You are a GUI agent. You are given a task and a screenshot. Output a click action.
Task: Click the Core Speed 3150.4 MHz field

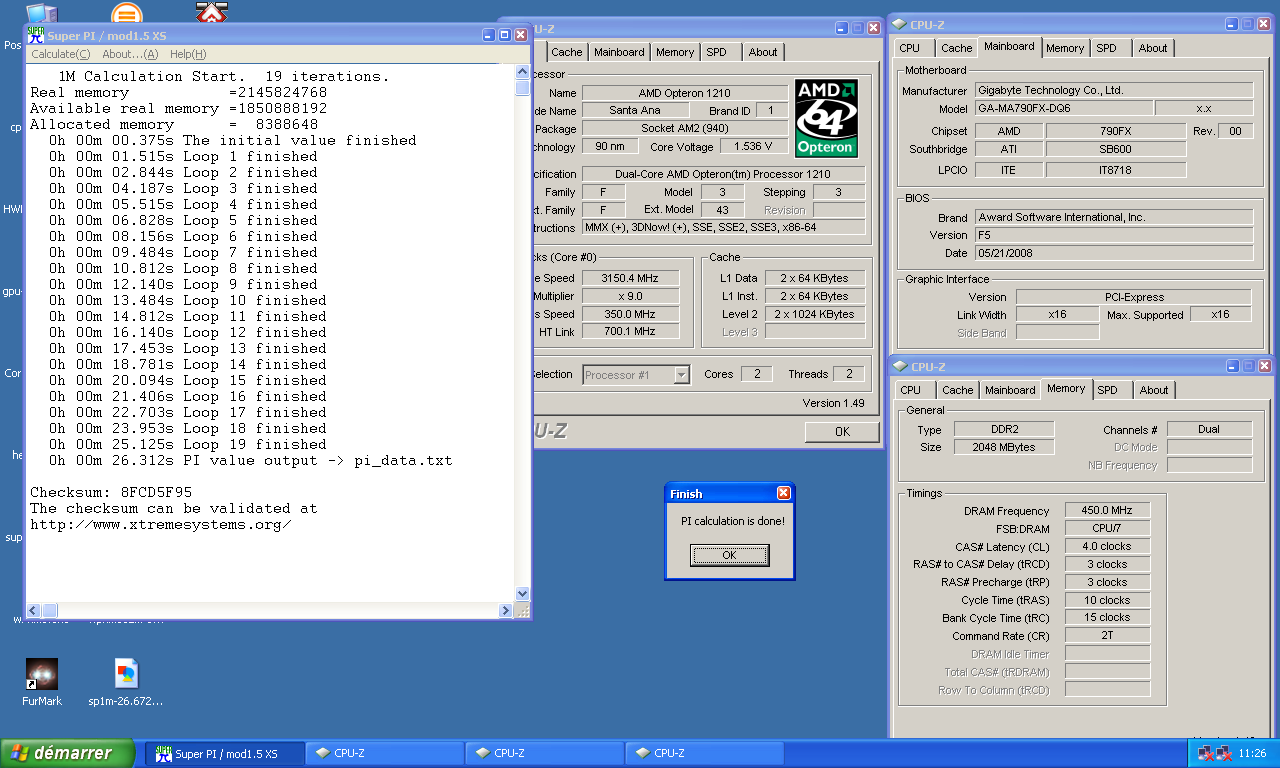click(630, 278)
